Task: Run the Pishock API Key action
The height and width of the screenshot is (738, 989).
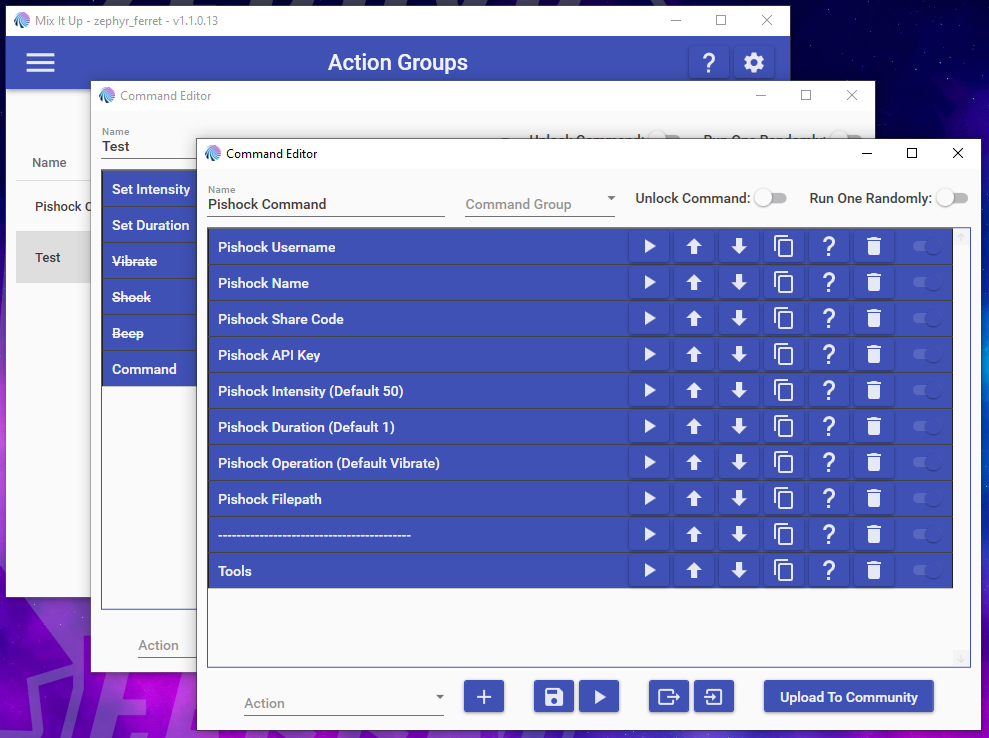Action: point(649,354)
